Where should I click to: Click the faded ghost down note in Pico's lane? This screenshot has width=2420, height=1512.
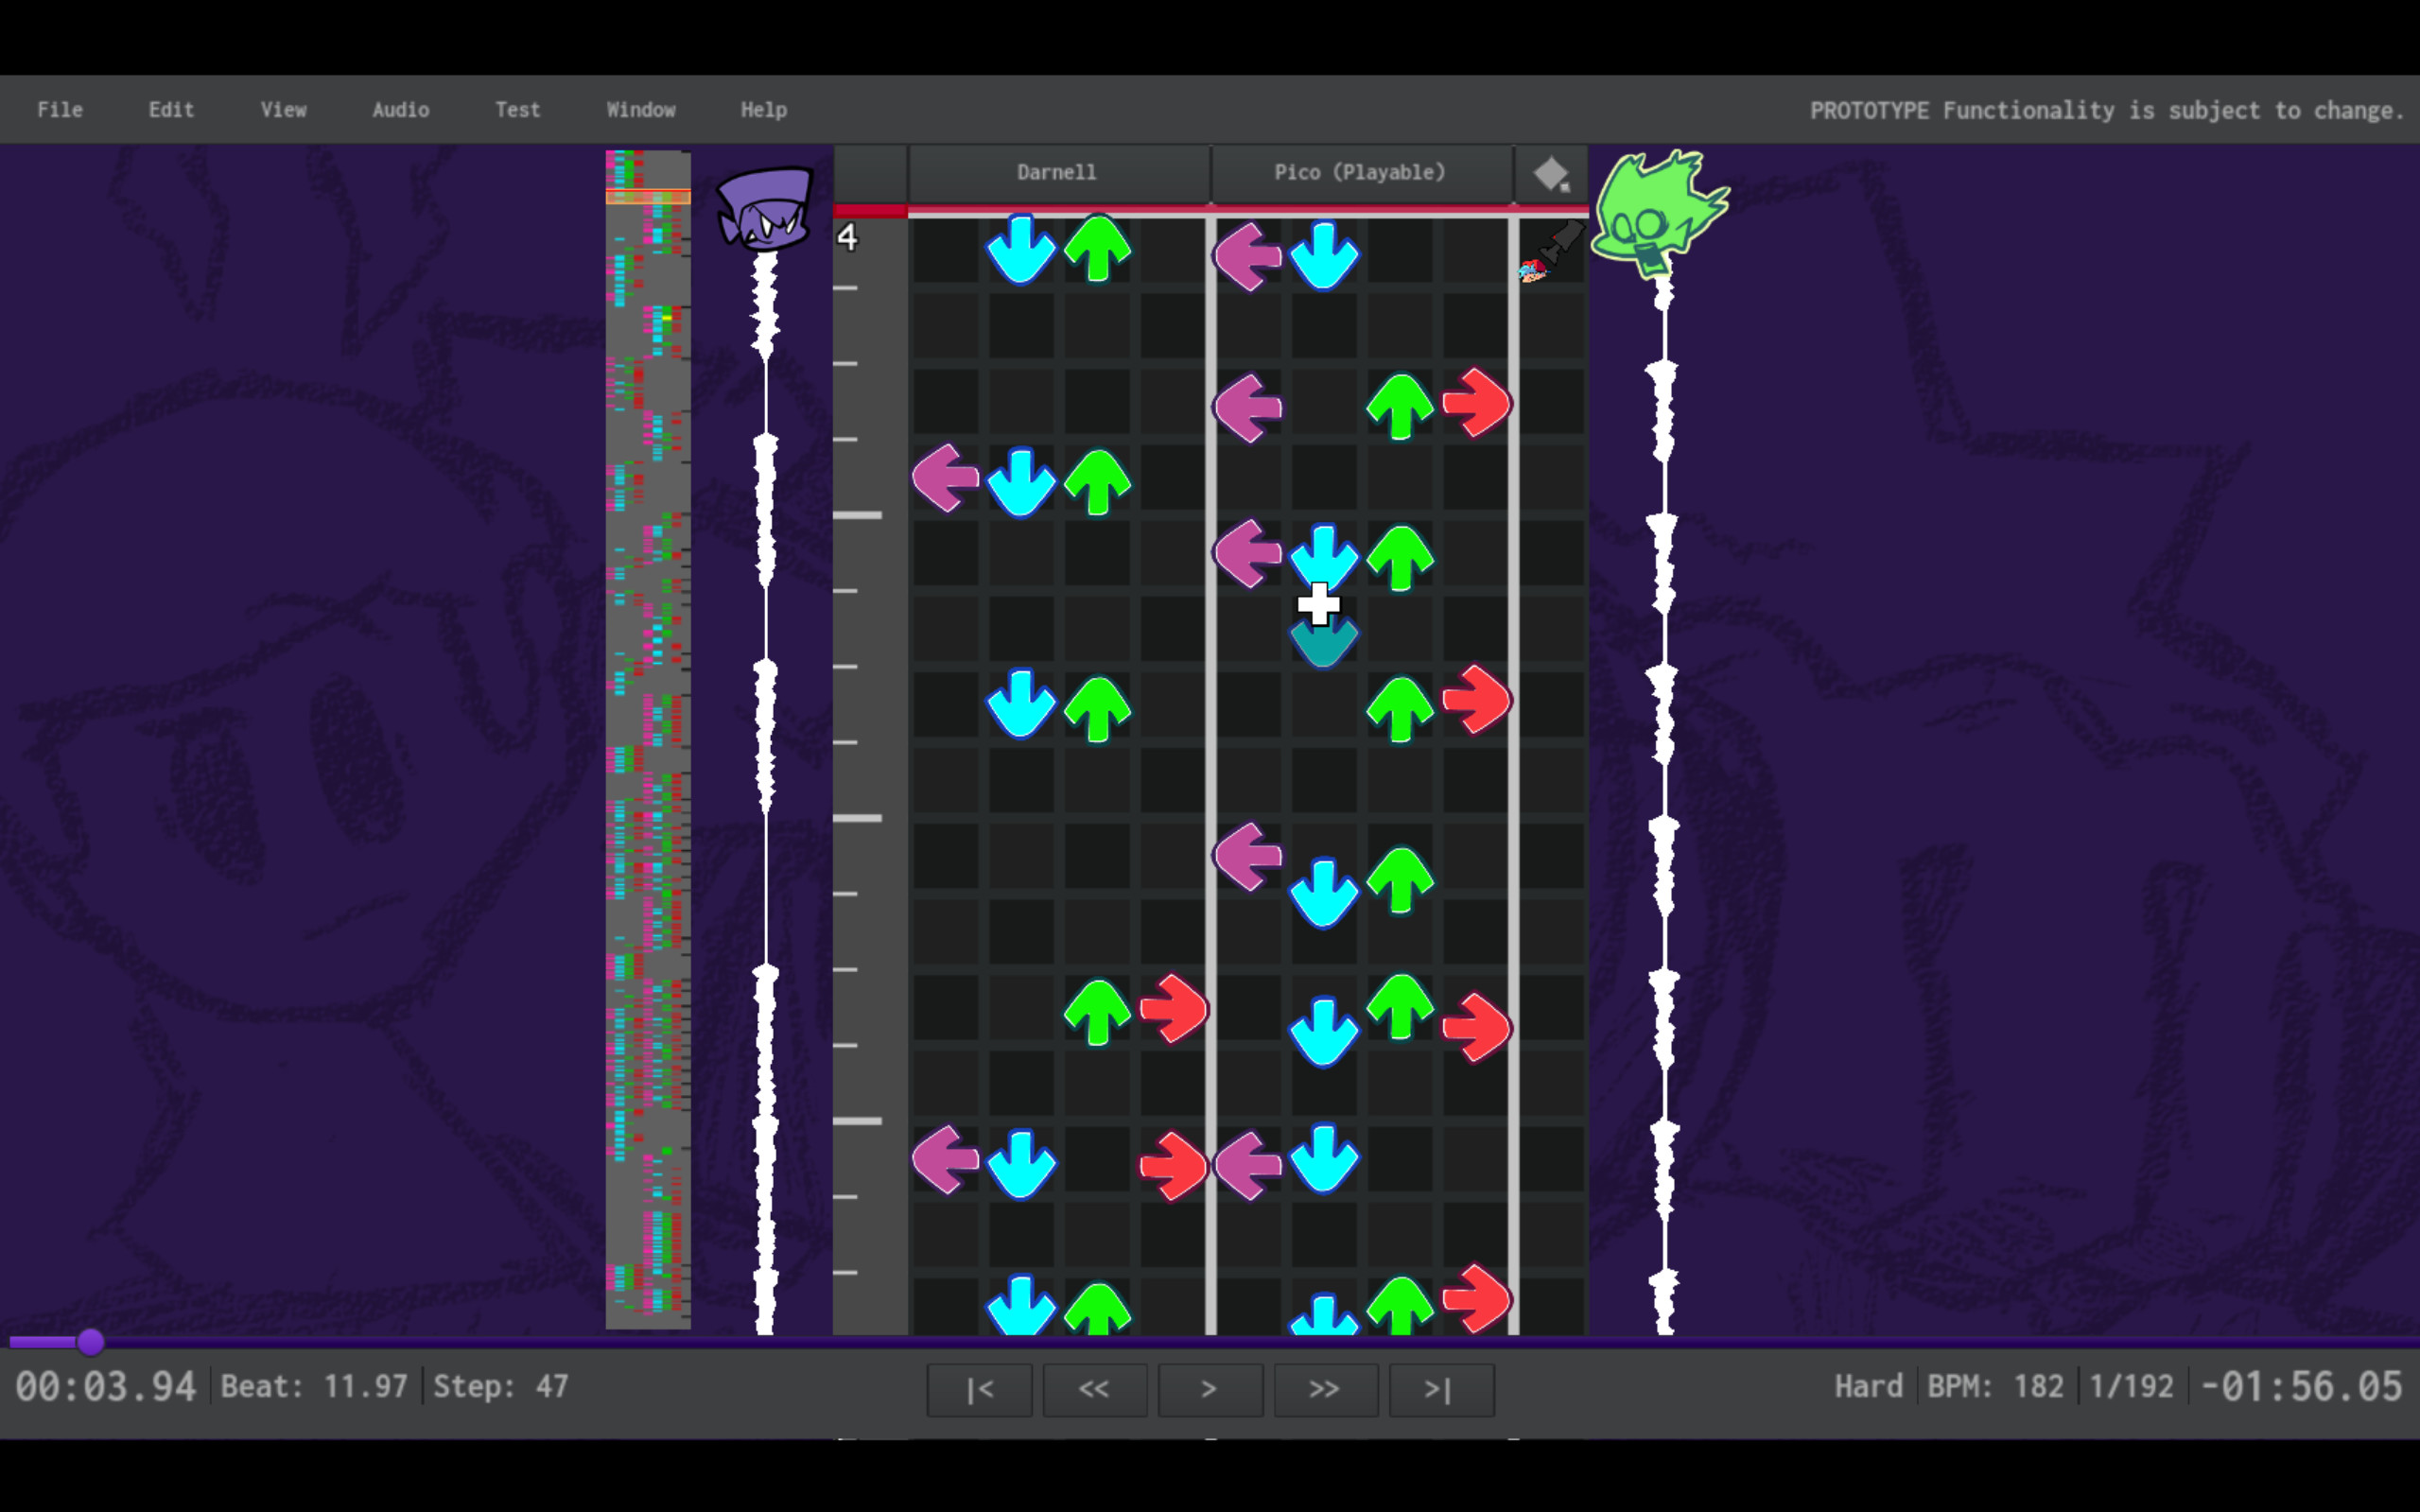pyautogui.click(x=1324, y=642)
